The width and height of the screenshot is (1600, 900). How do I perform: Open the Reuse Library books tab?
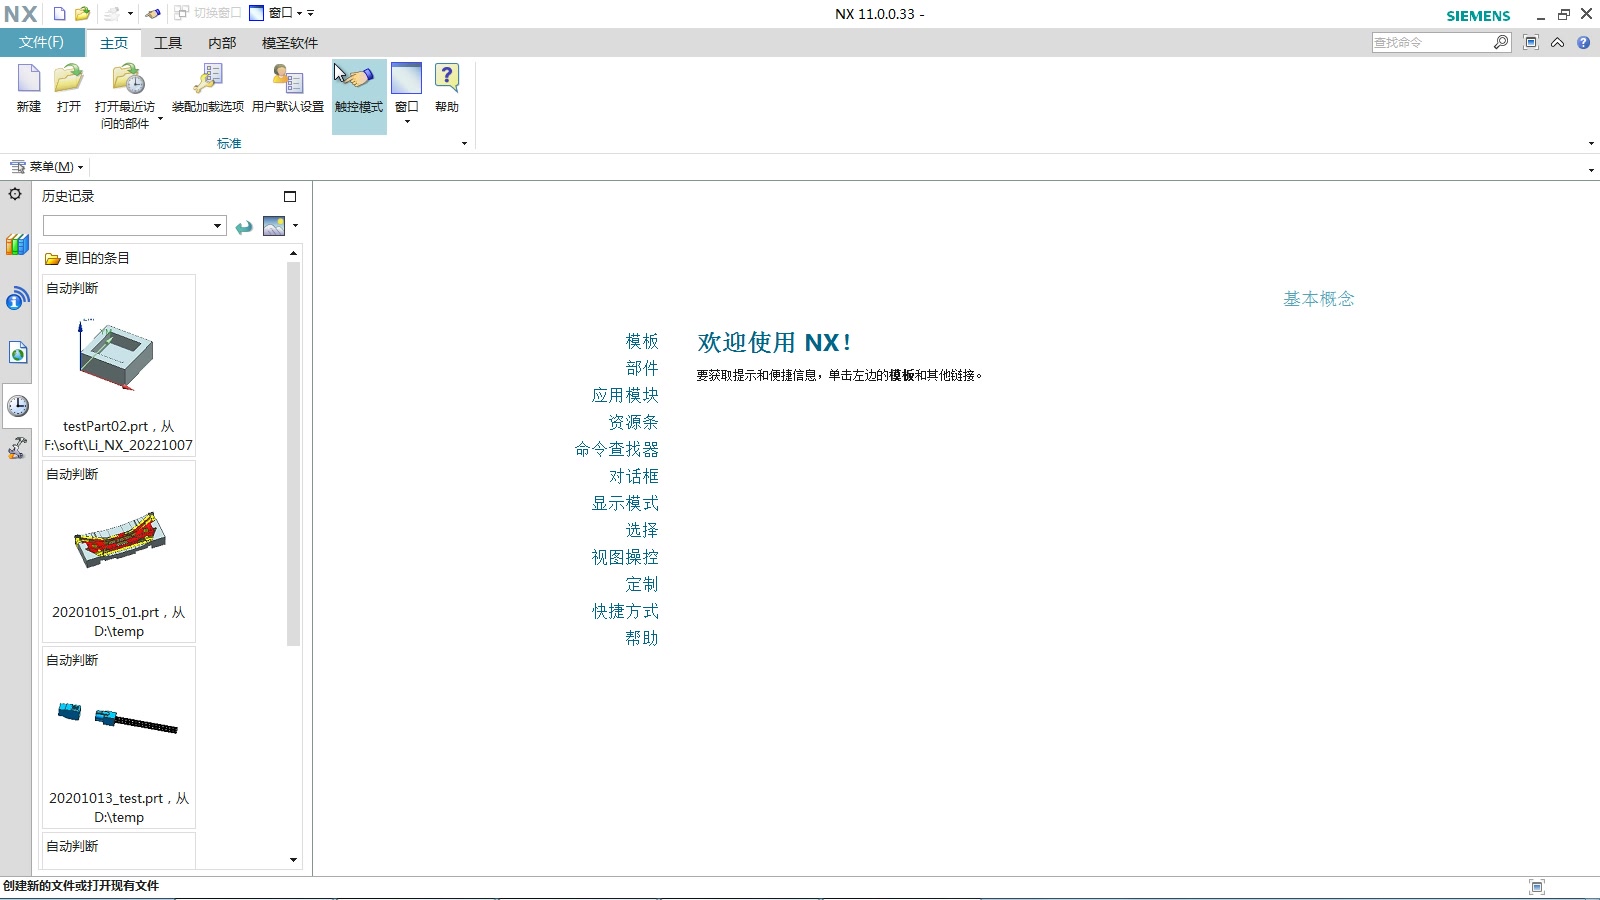coord(17,244)
